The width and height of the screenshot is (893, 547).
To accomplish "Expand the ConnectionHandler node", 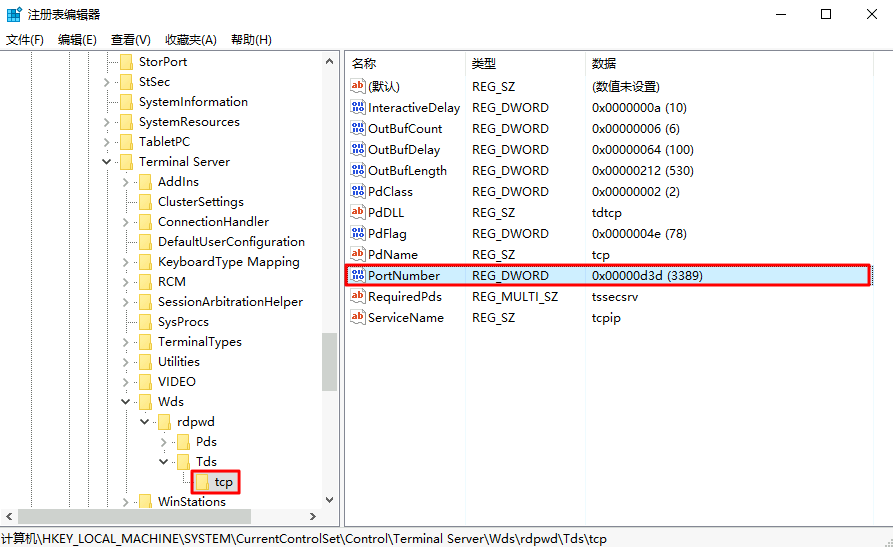I will (126, 222).
